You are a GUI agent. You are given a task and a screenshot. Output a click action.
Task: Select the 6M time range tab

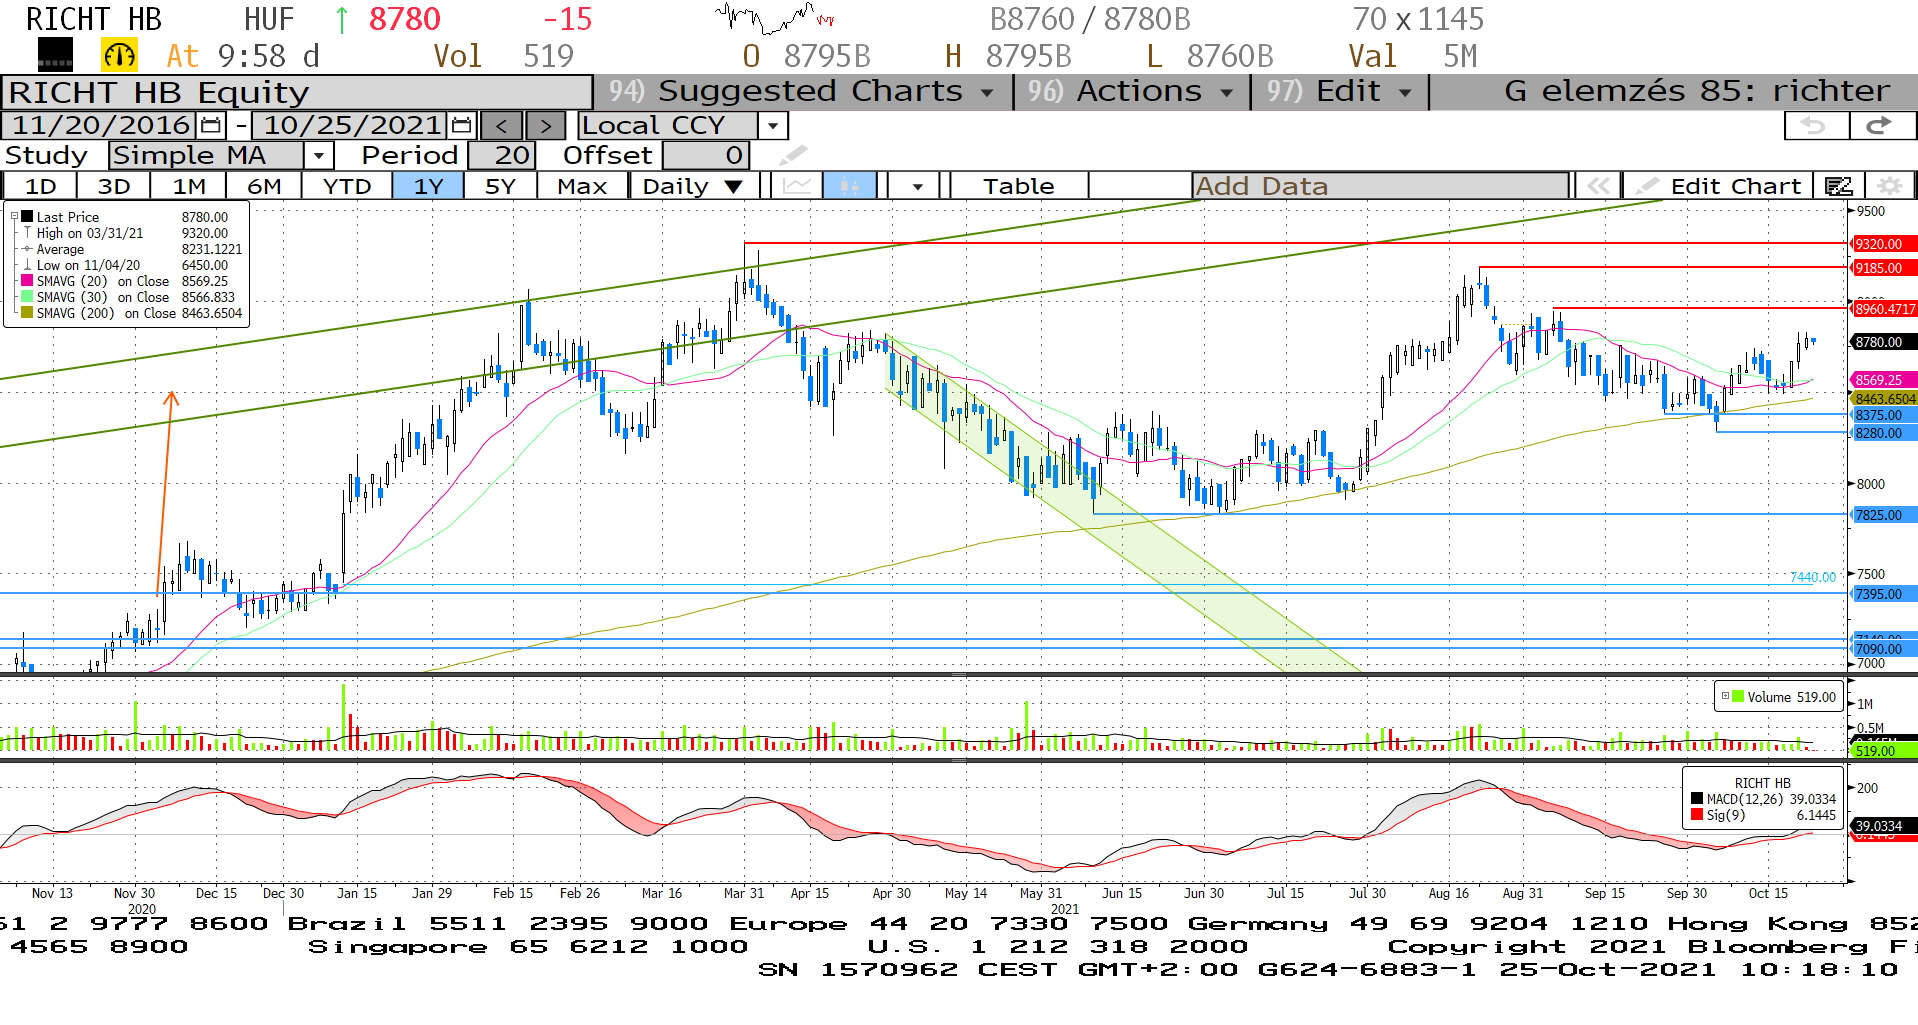tap(264, 186)
